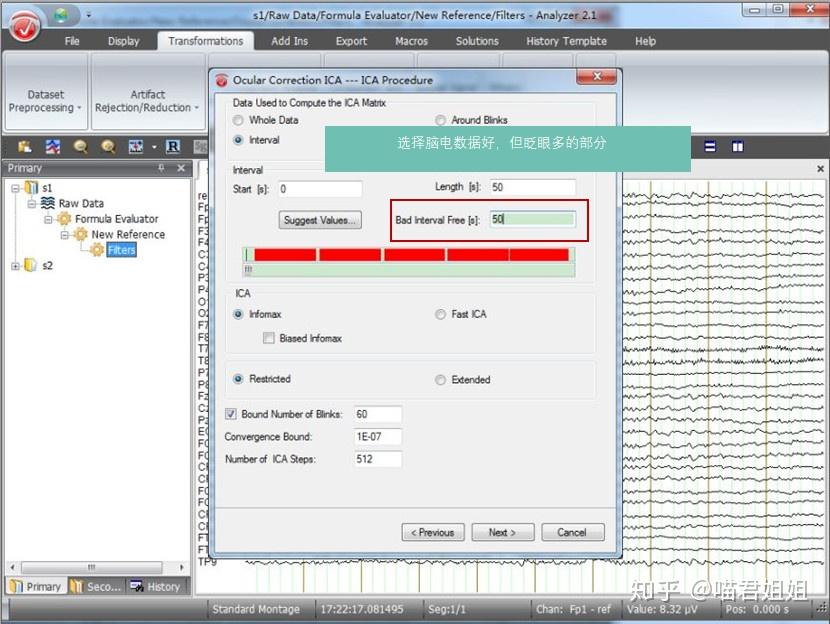This screenshot has width=830, height=624.
Task: Switch to the History tab at bottom
Action: (155, 586)
